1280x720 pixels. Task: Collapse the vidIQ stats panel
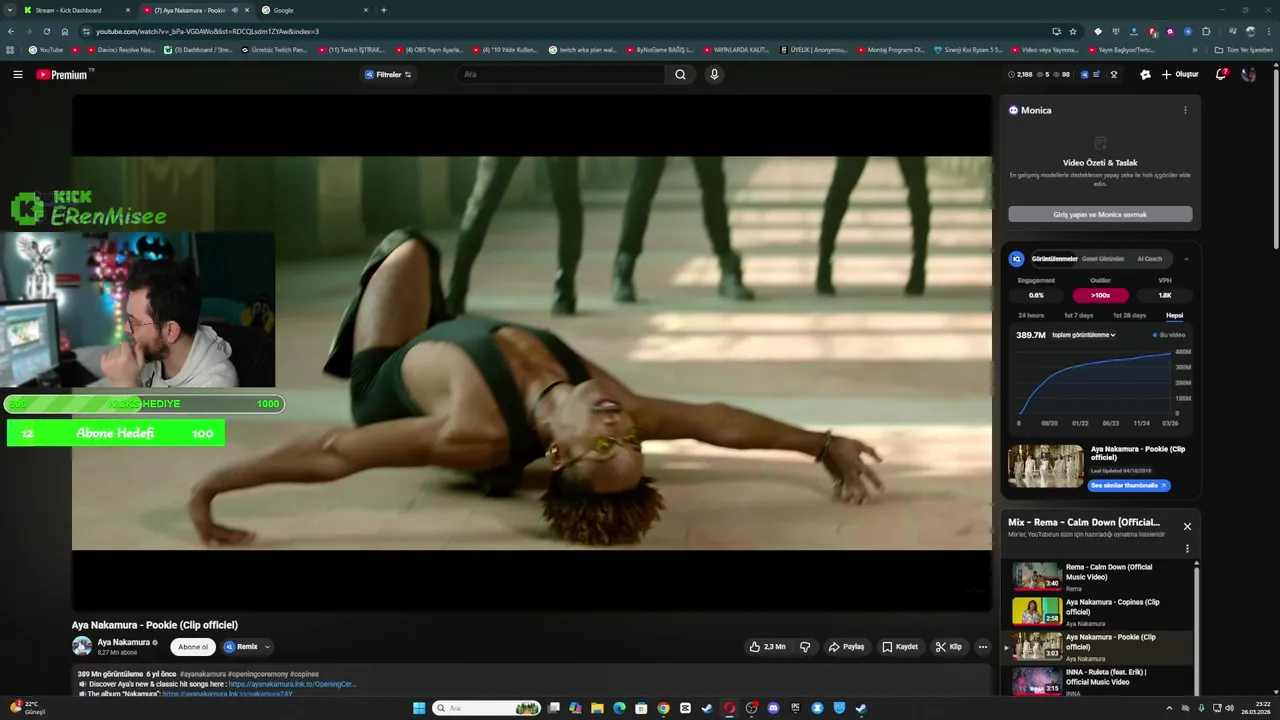click(x=1186, y=259)
